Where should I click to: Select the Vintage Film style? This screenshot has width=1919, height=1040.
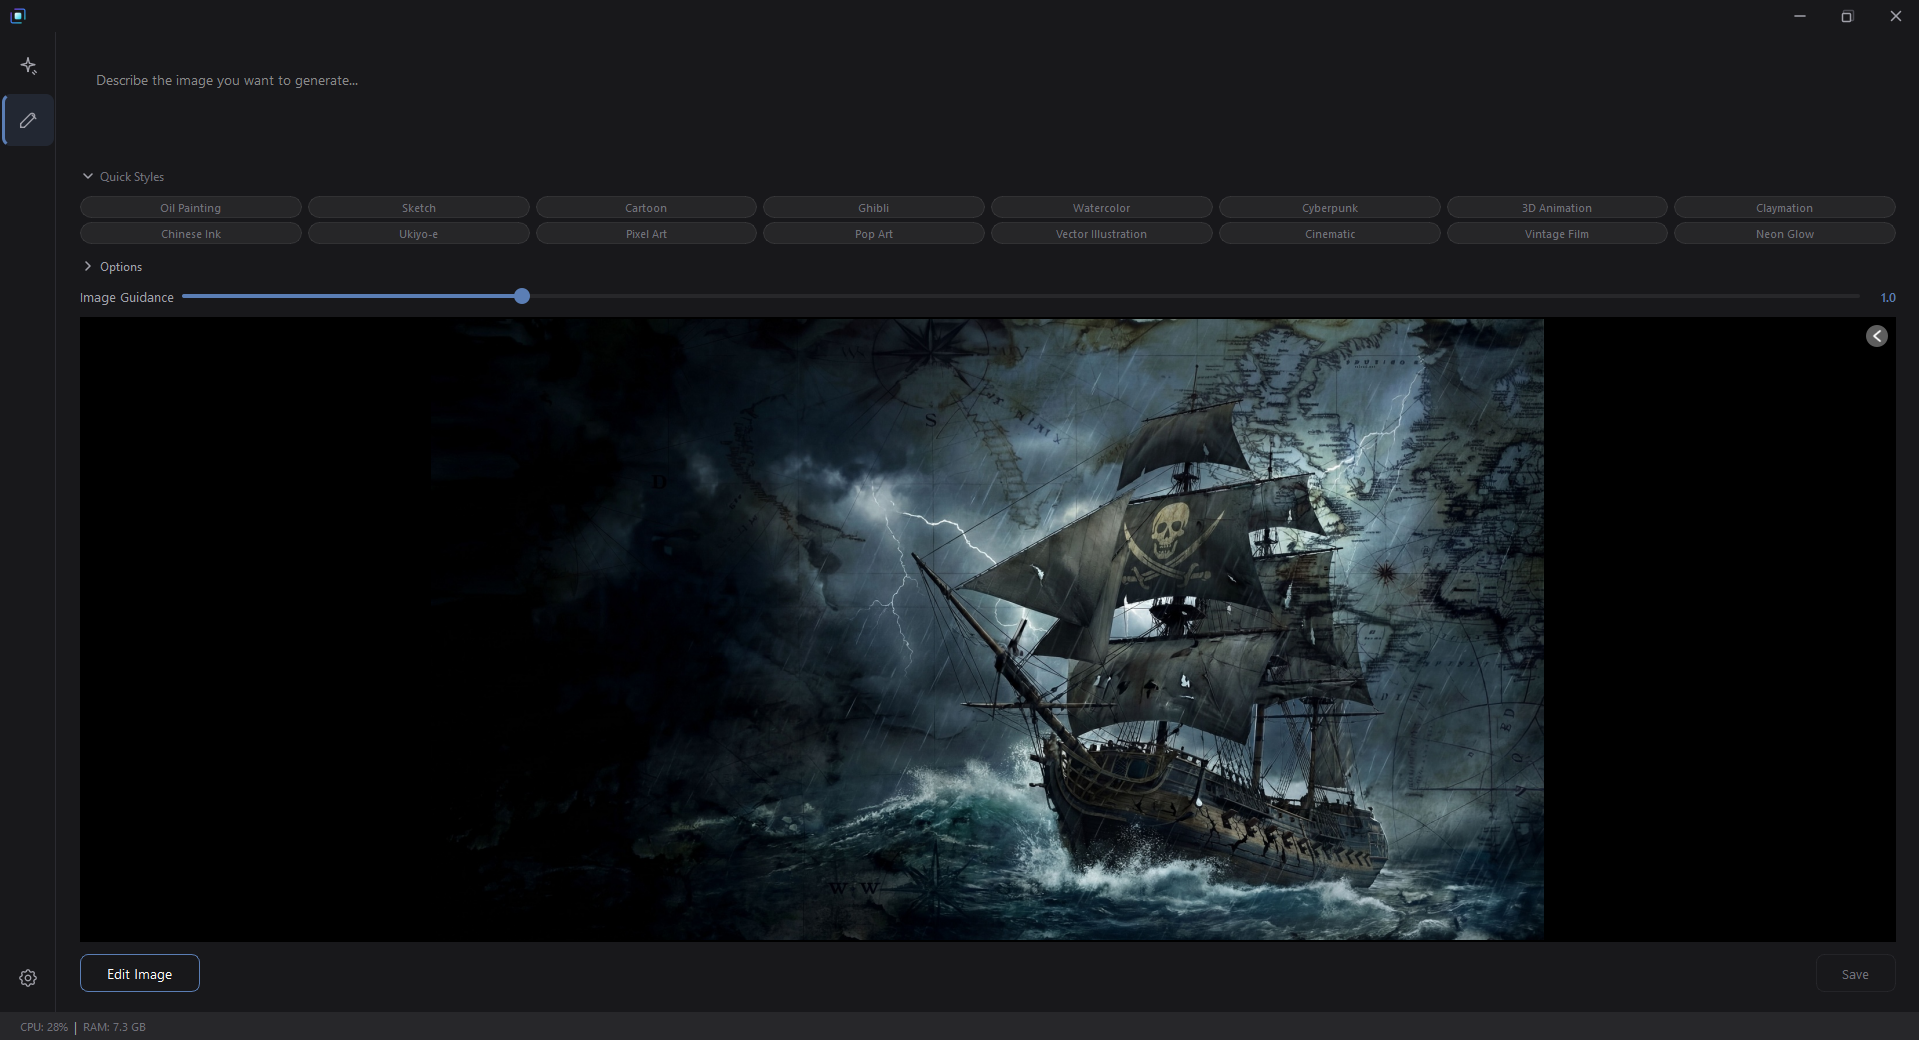point(1557,234)
